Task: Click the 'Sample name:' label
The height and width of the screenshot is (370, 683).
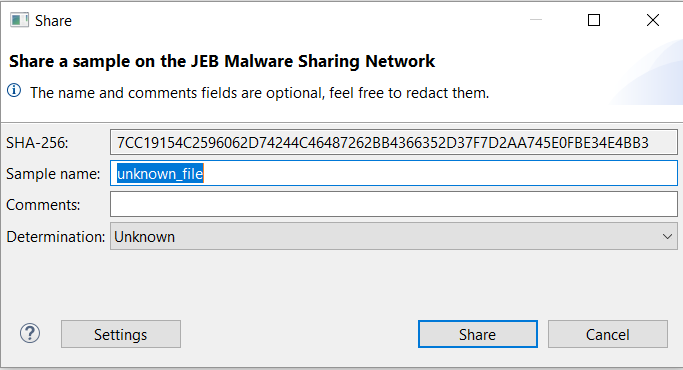Action: [53, 174]
